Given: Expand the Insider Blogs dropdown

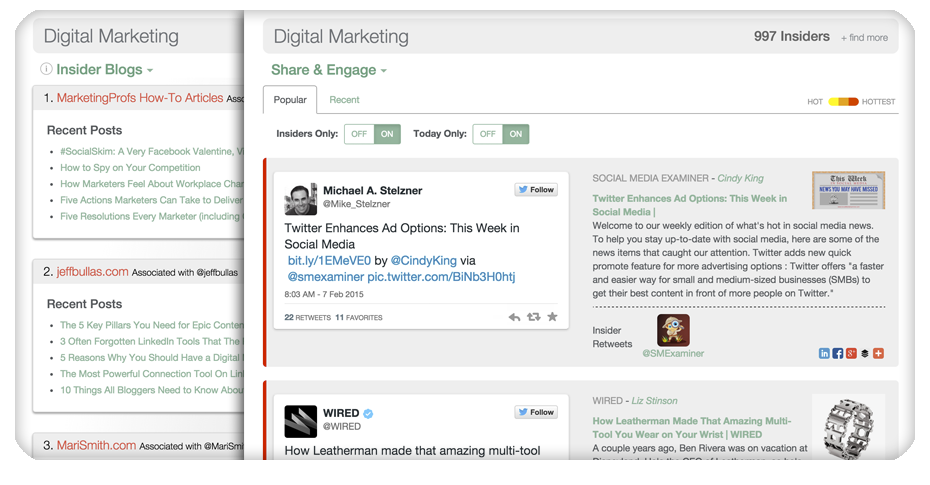Looking at the screenshot, I should pyautogui.click(x=104, y=69).
